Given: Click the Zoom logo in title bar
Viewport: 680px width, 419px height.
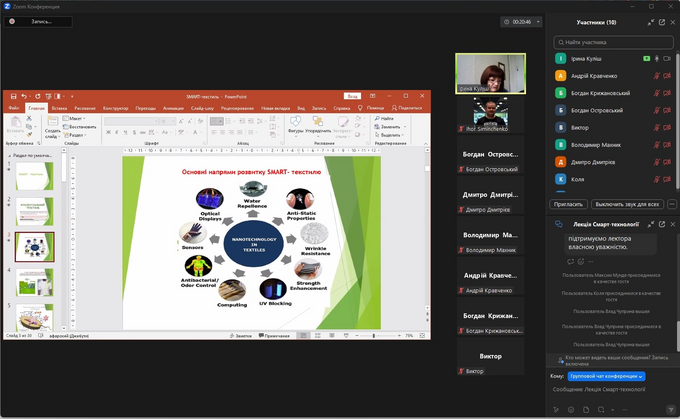Looking at the screenshot, I should [7, 5].
